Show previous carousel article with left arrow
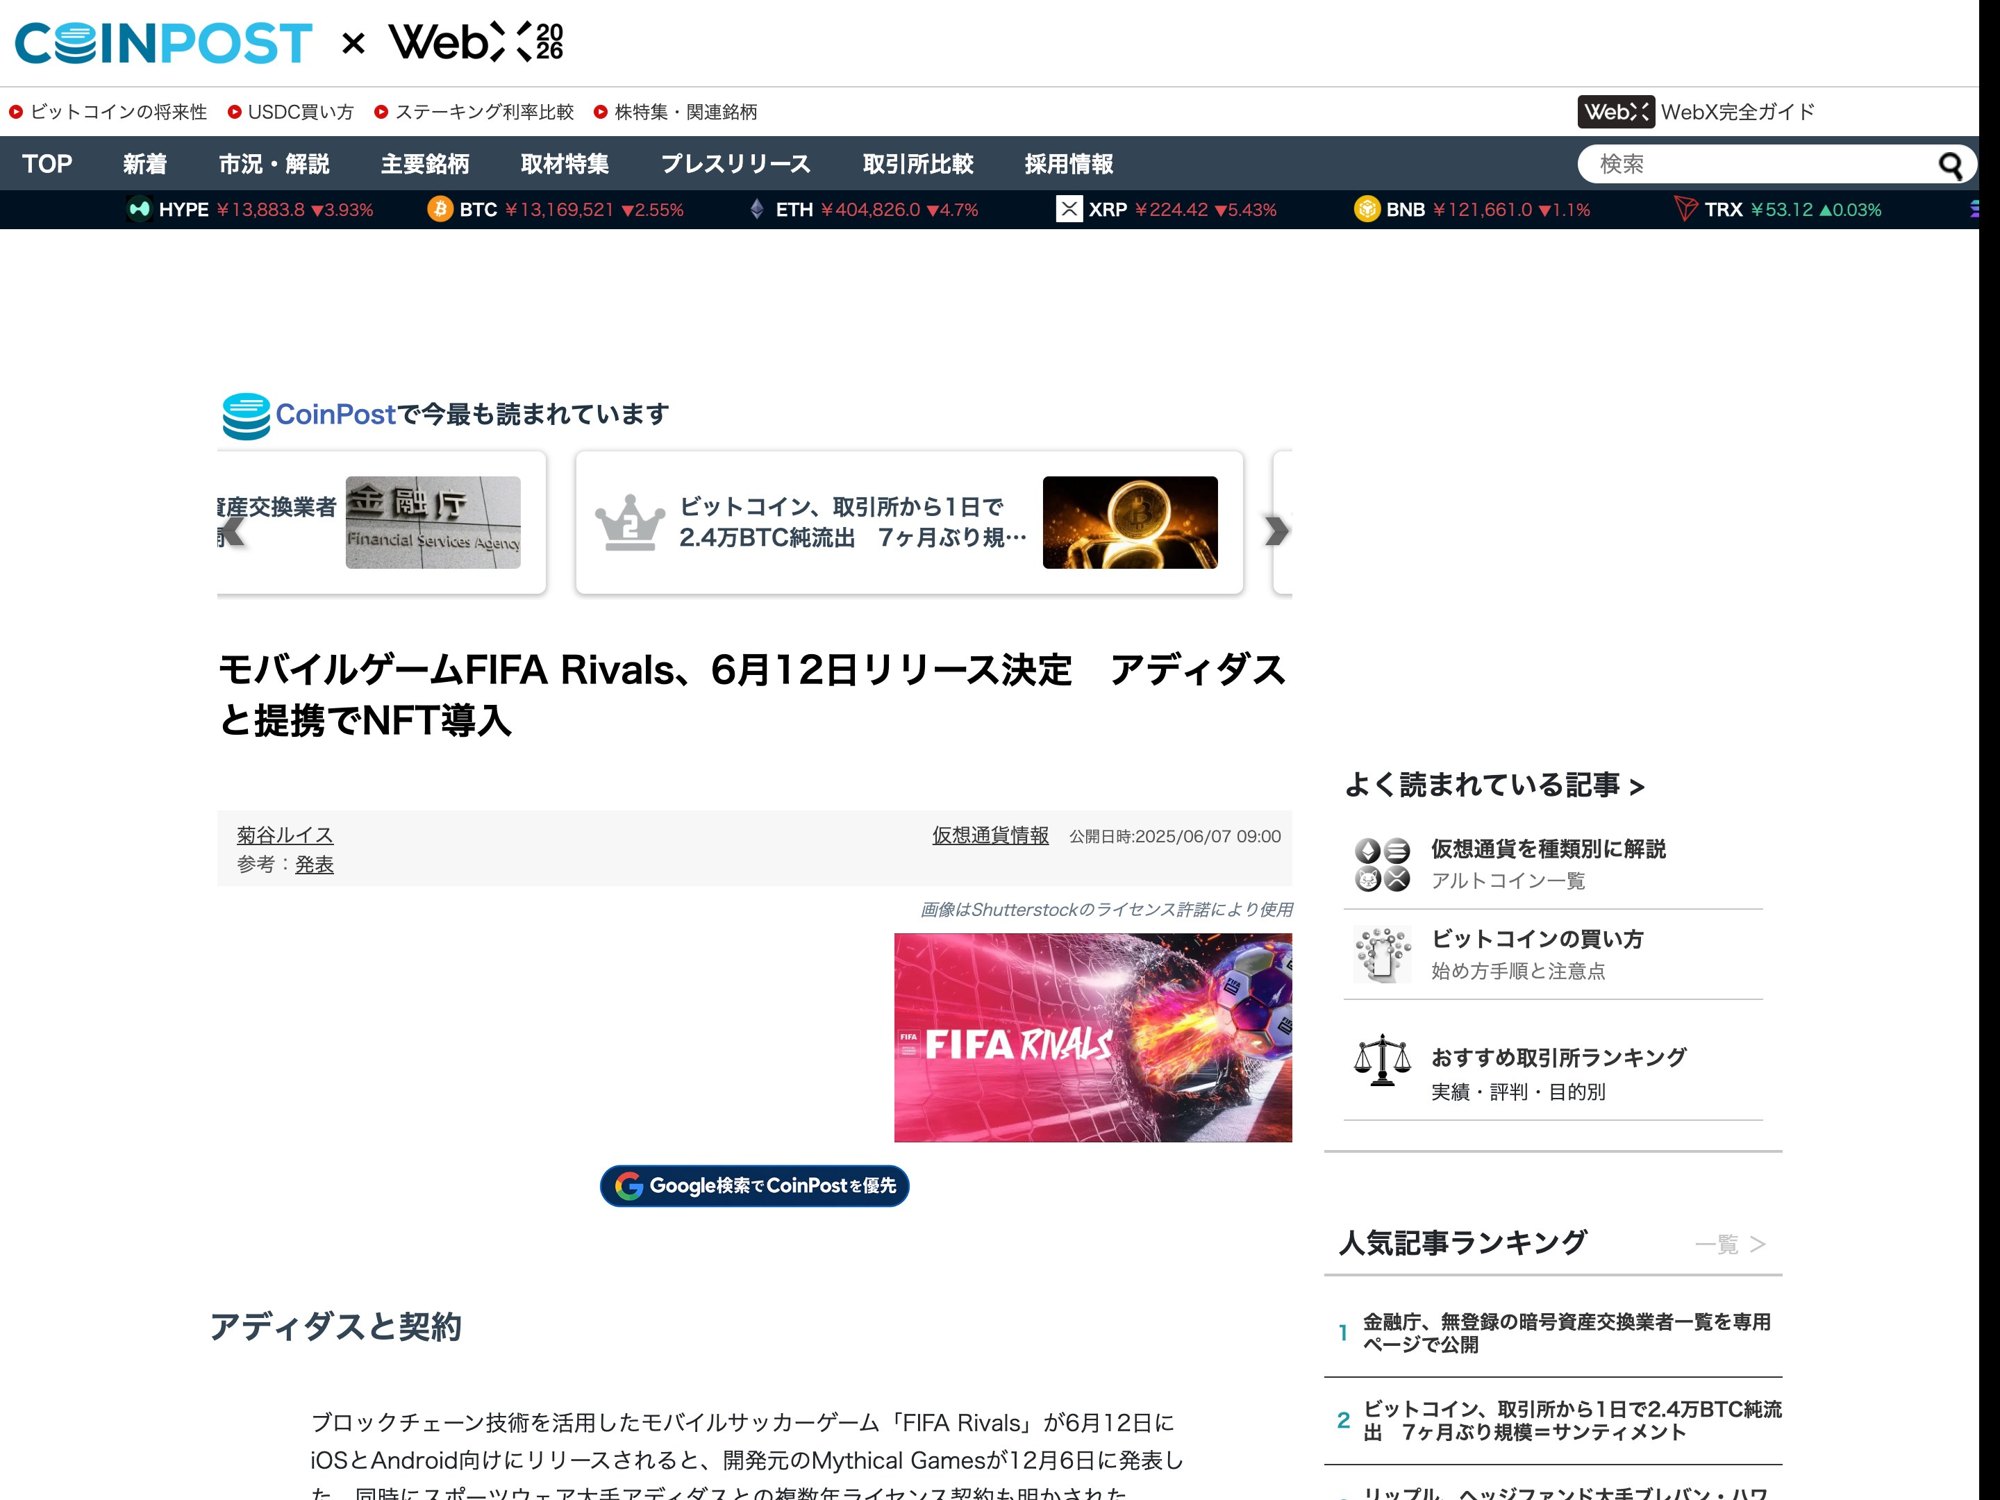The height and width of the screenshot is (1500, 2000). (232, 531)
